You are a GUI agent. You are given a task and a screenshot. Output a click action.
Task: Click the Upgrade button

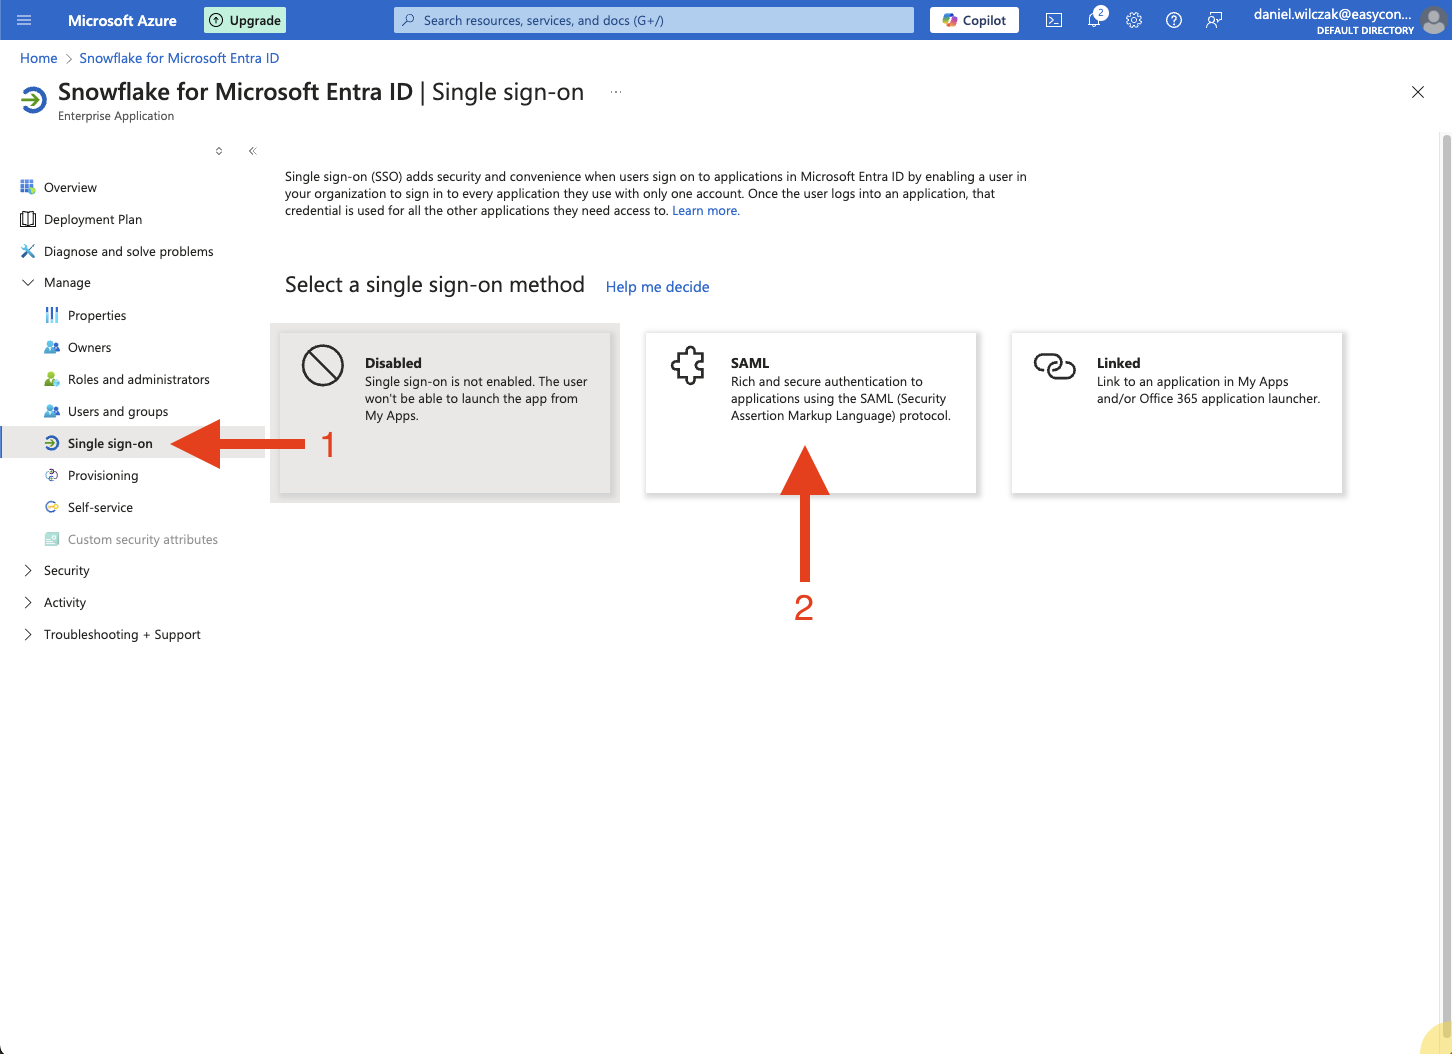pos(245,20)
